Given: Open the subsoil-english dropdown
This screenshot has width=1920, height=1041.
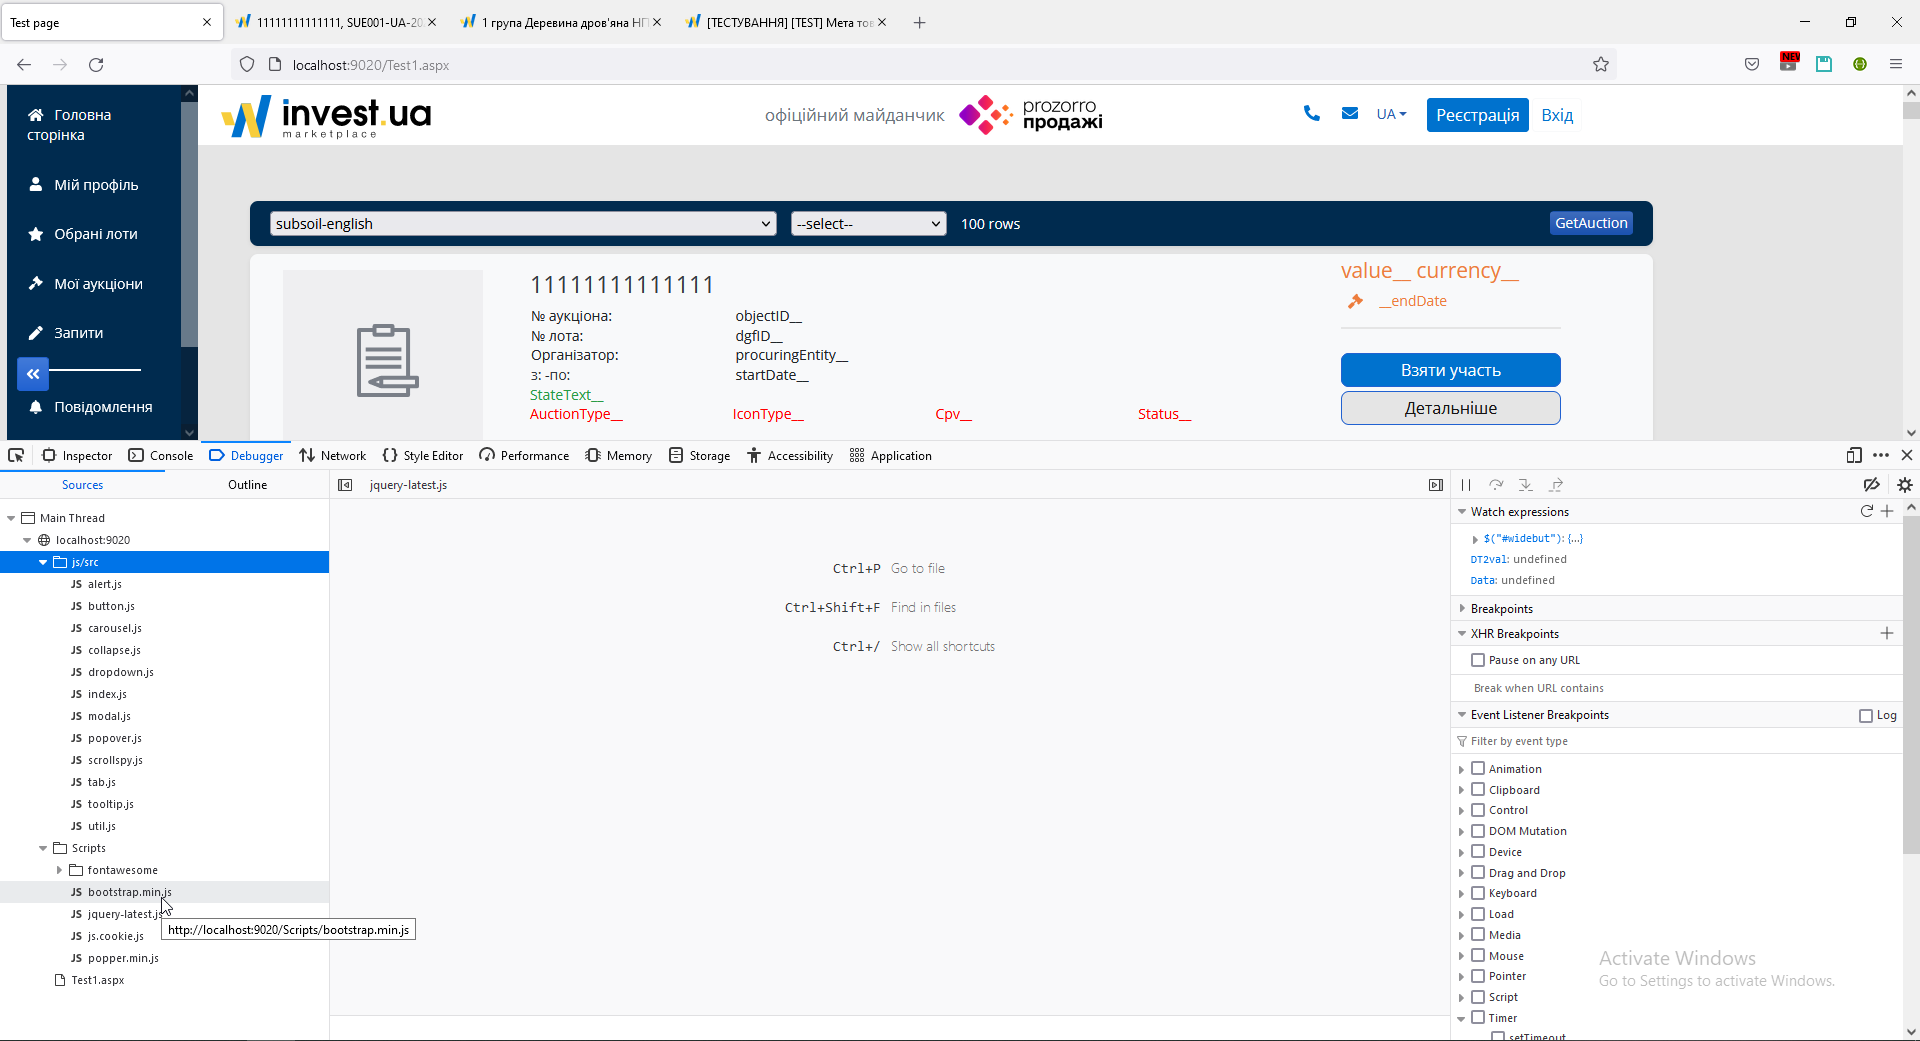Looking at the screenshot, I should 523,224.
